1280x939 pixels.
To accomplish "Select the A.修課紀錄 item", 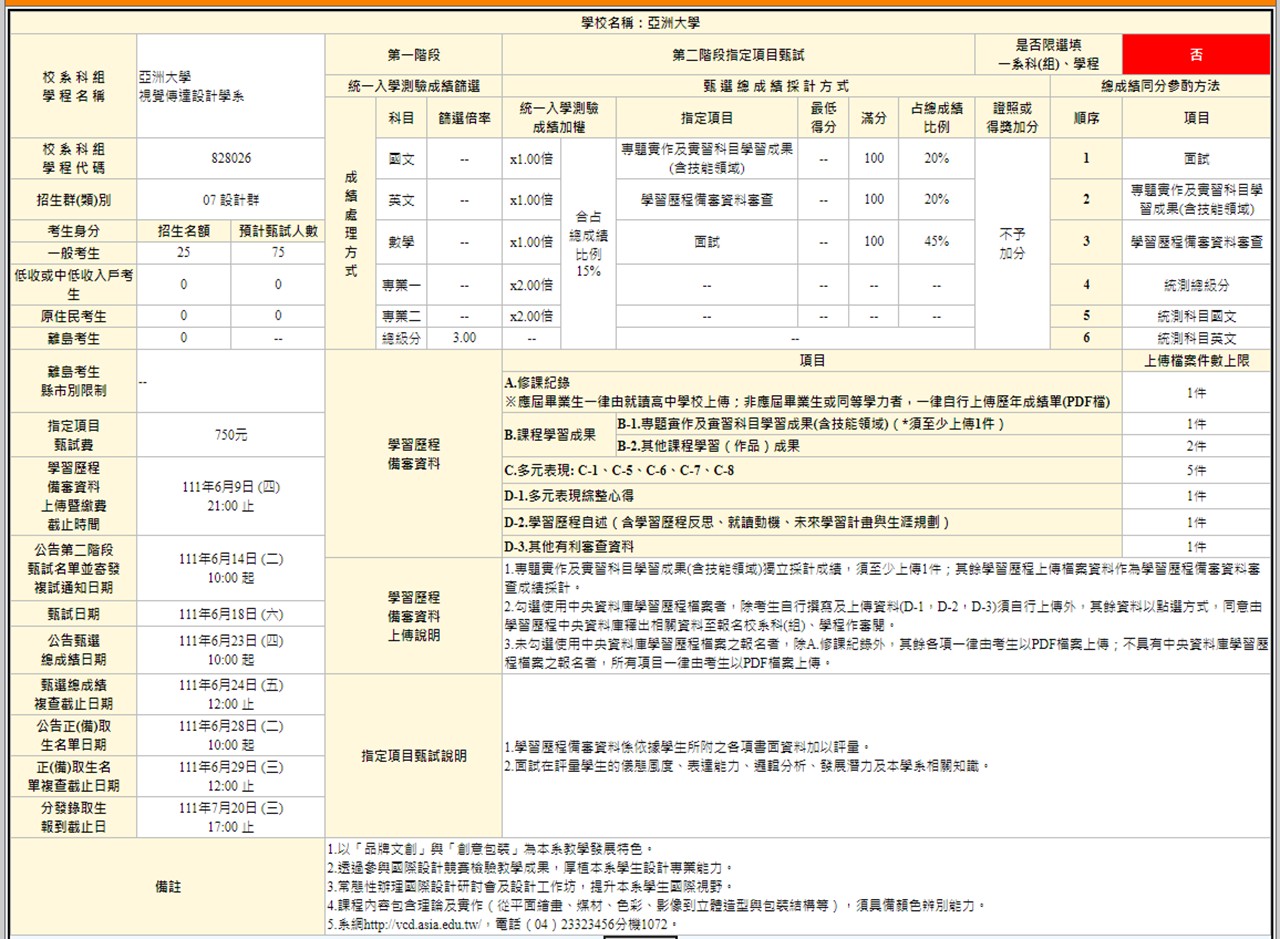I will pyautogui.click(x=812, y=392).
